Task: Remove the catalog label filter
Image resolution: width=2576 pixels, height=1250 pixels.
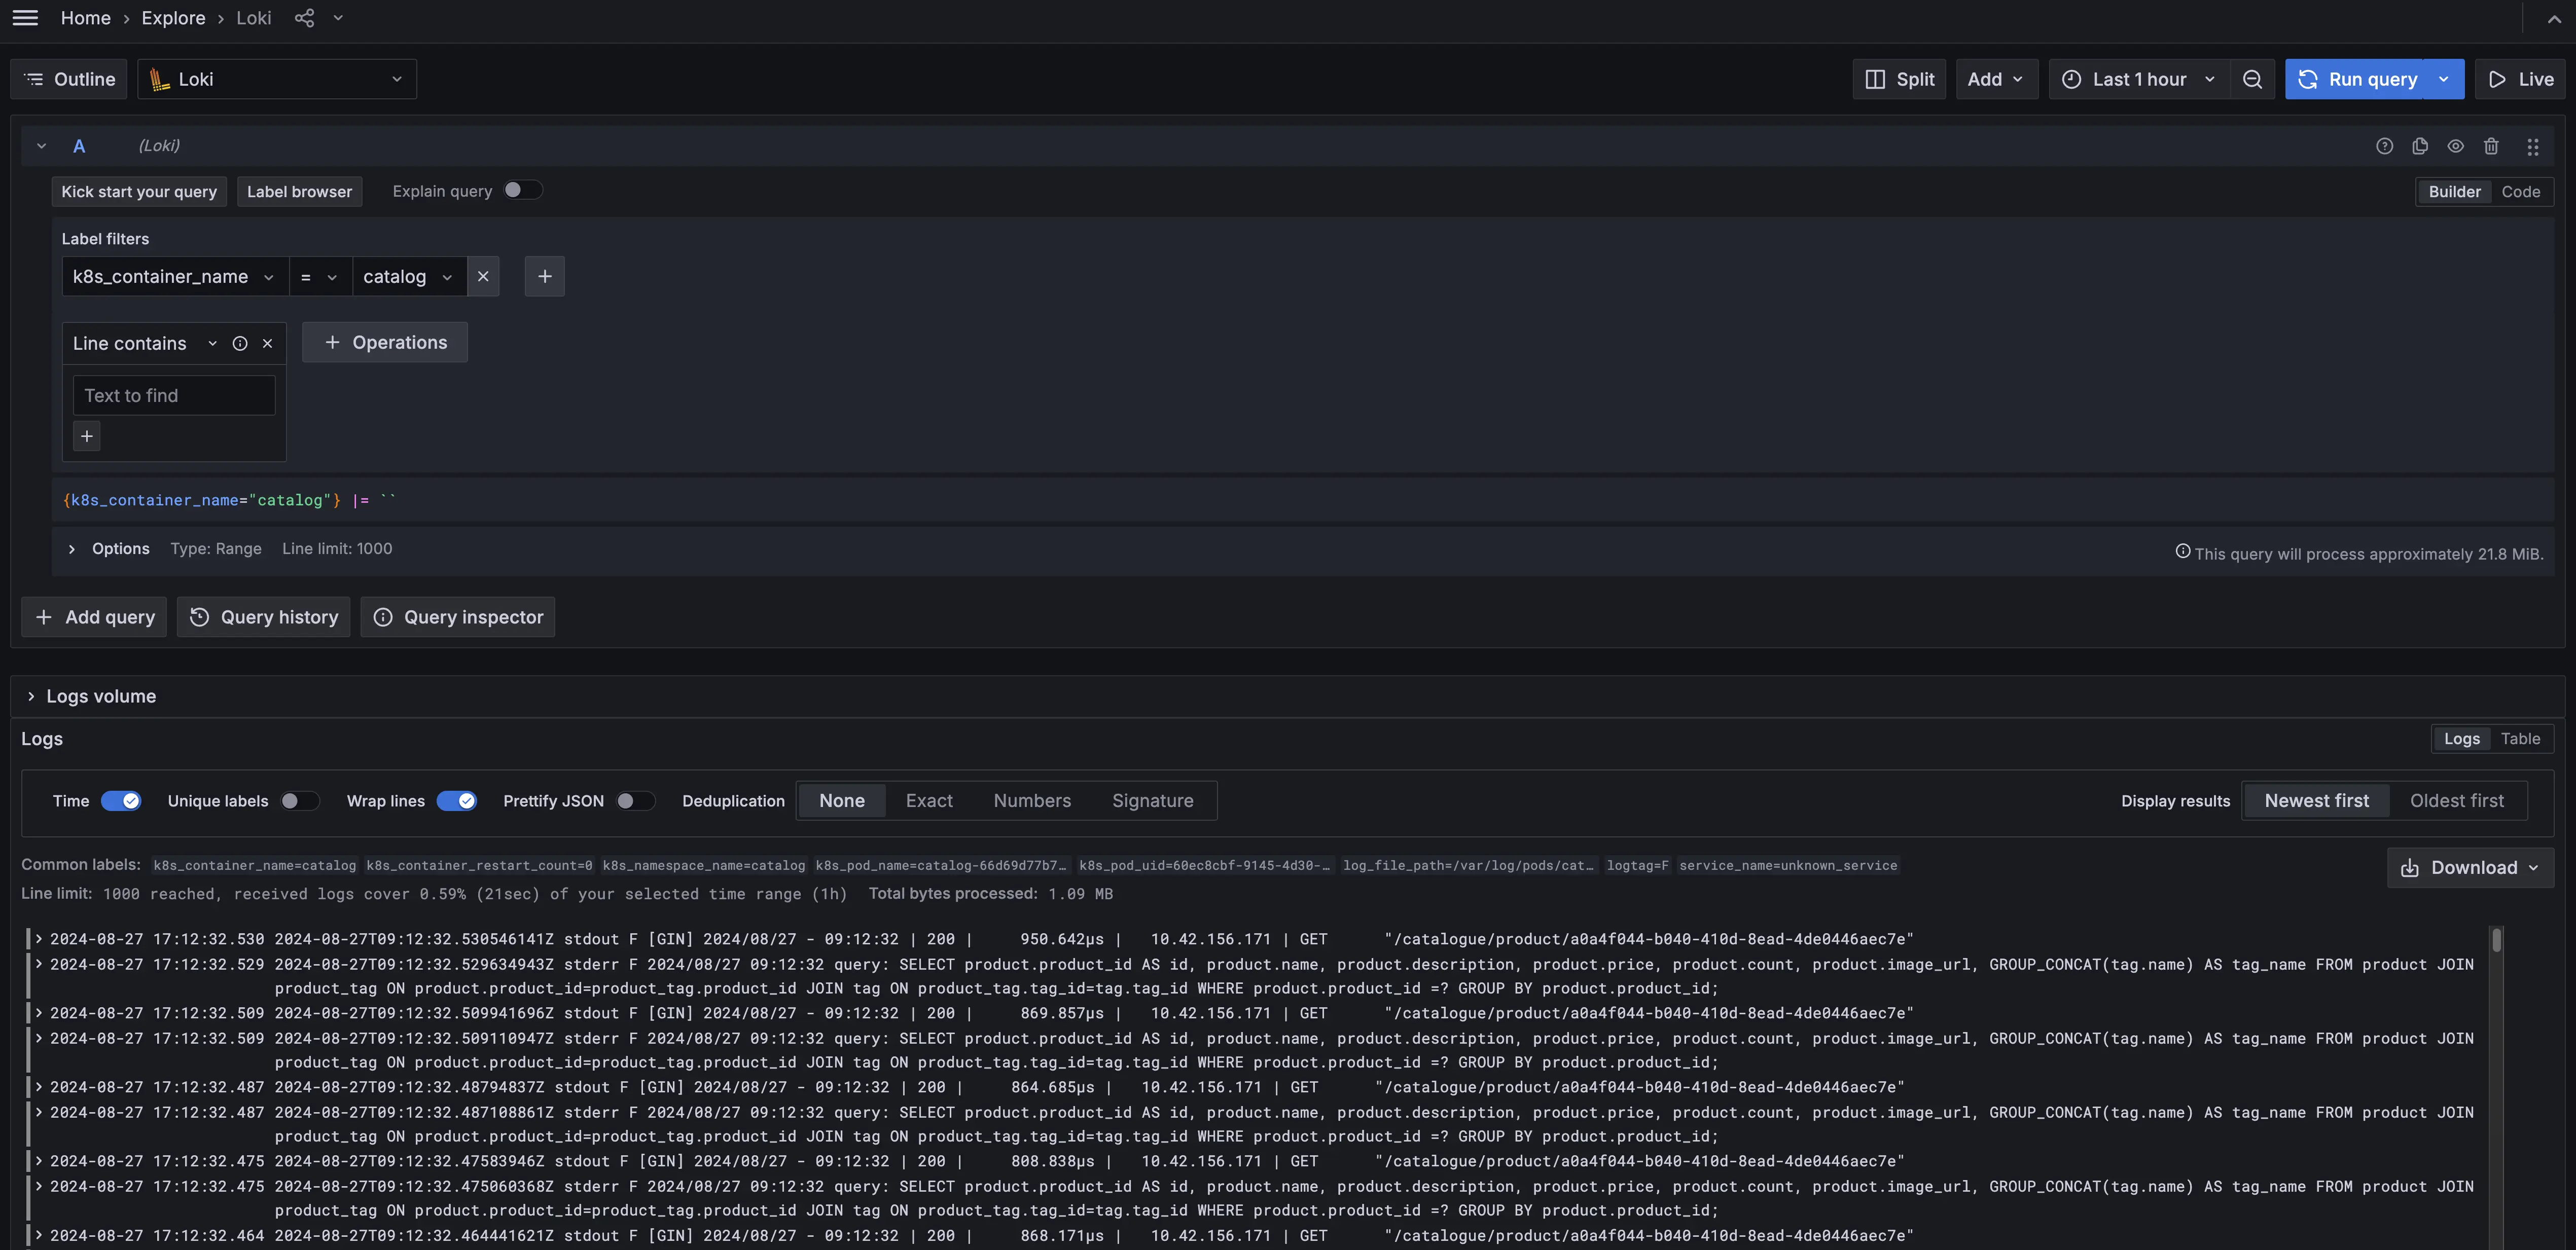Action: click(x=483, y=277)
